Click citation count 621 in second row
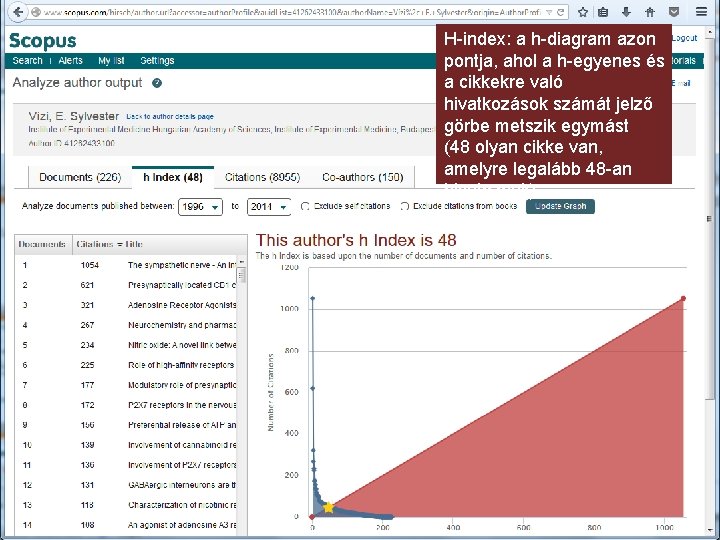Viewport: 720px width, 540px height. 87,285
